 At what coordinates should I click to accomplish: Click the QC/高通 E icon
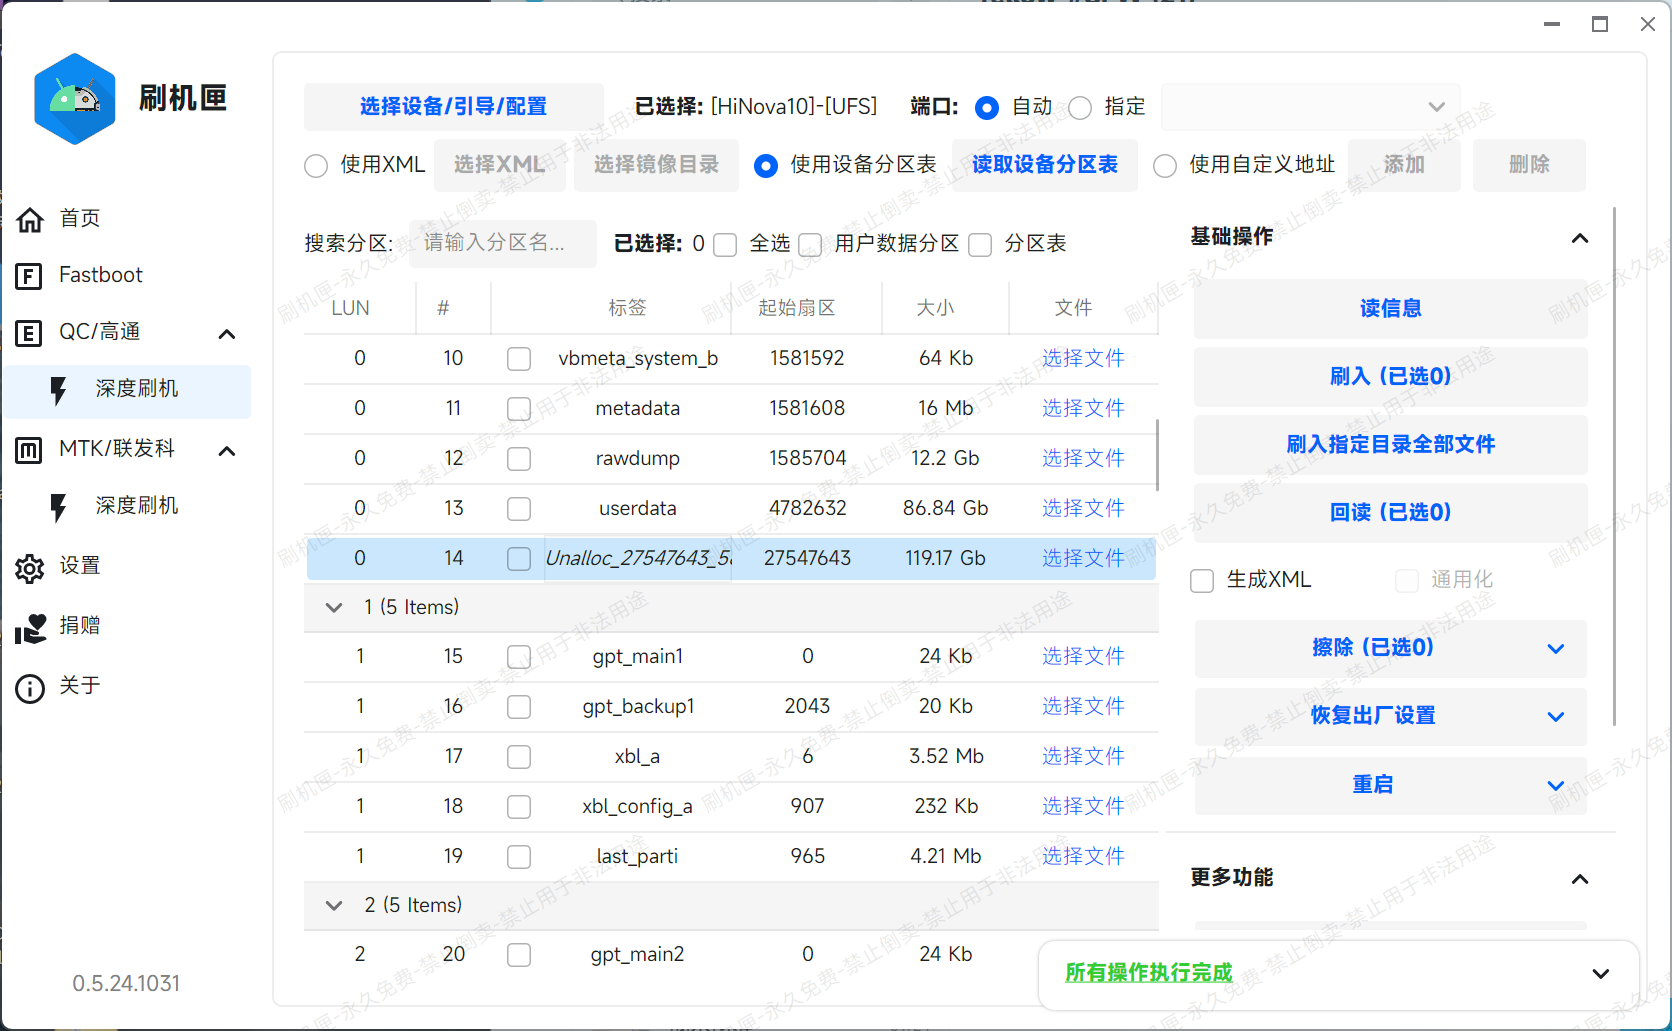pos(29,333)
